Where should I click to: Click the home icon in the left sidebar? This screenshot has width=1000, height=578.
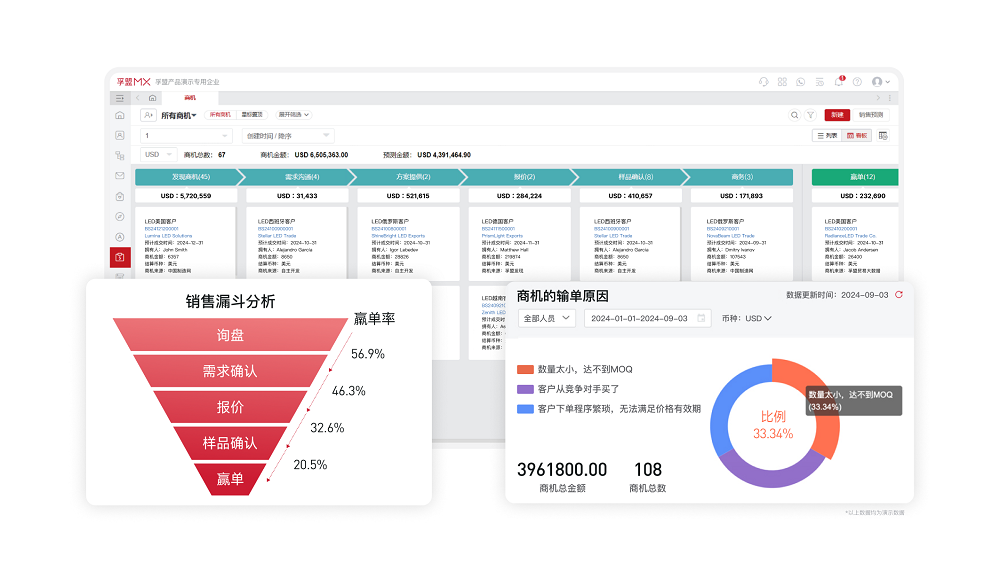119,115
